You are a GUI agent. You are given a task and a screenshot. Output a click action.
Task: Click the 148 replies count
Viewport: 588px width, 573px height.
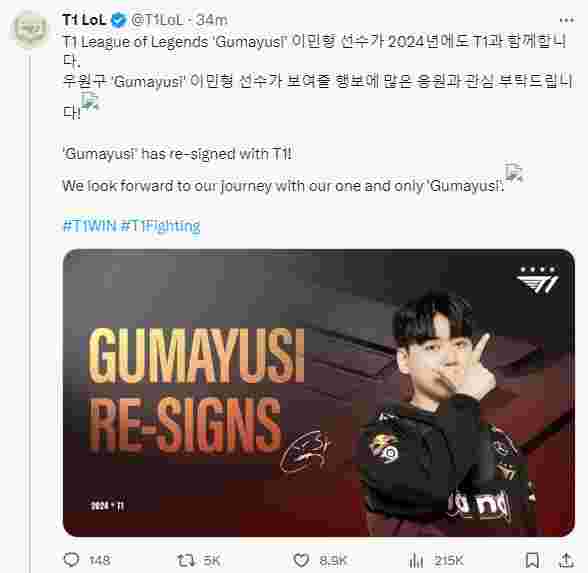[x=100, y=560]
